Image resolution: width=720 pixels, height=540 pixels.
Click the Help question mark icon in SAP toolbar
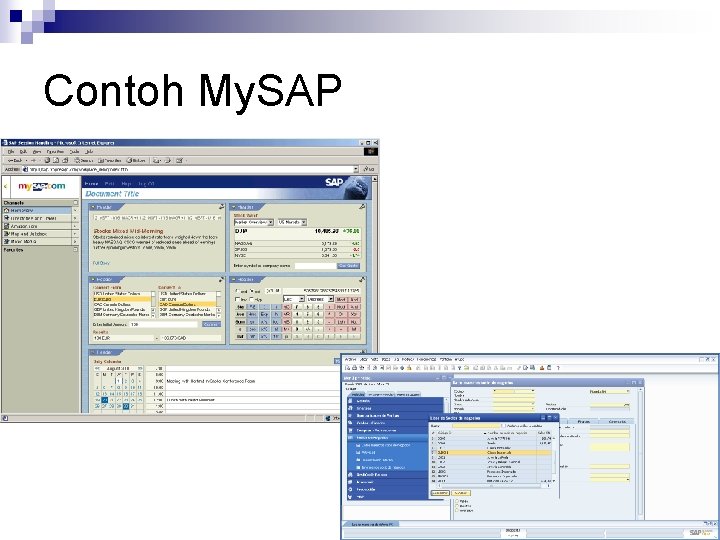[558, 368]
